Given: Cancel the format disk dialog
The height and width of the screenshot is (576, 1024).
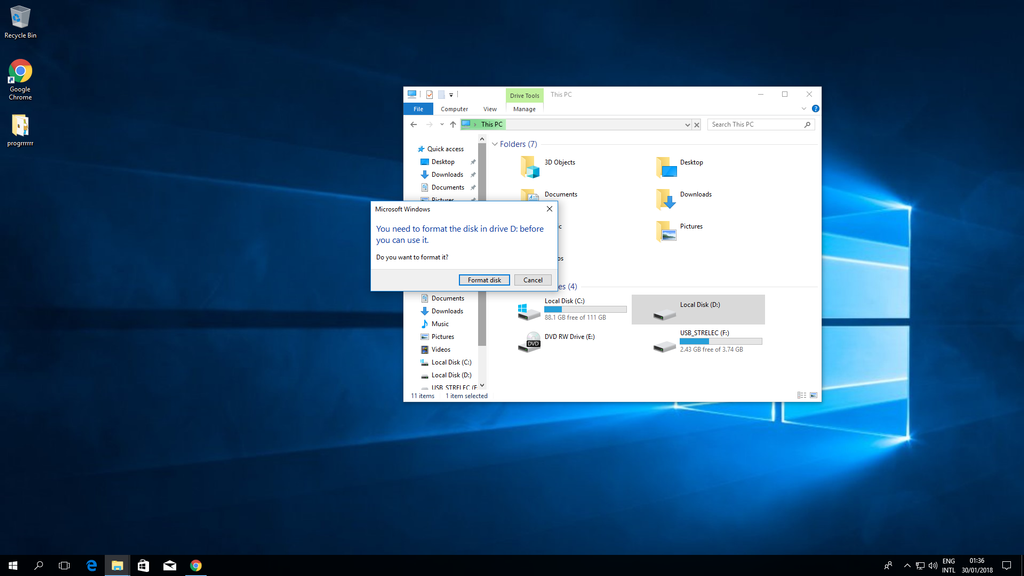Looking at the screenshot, I should tap(533, 280).
